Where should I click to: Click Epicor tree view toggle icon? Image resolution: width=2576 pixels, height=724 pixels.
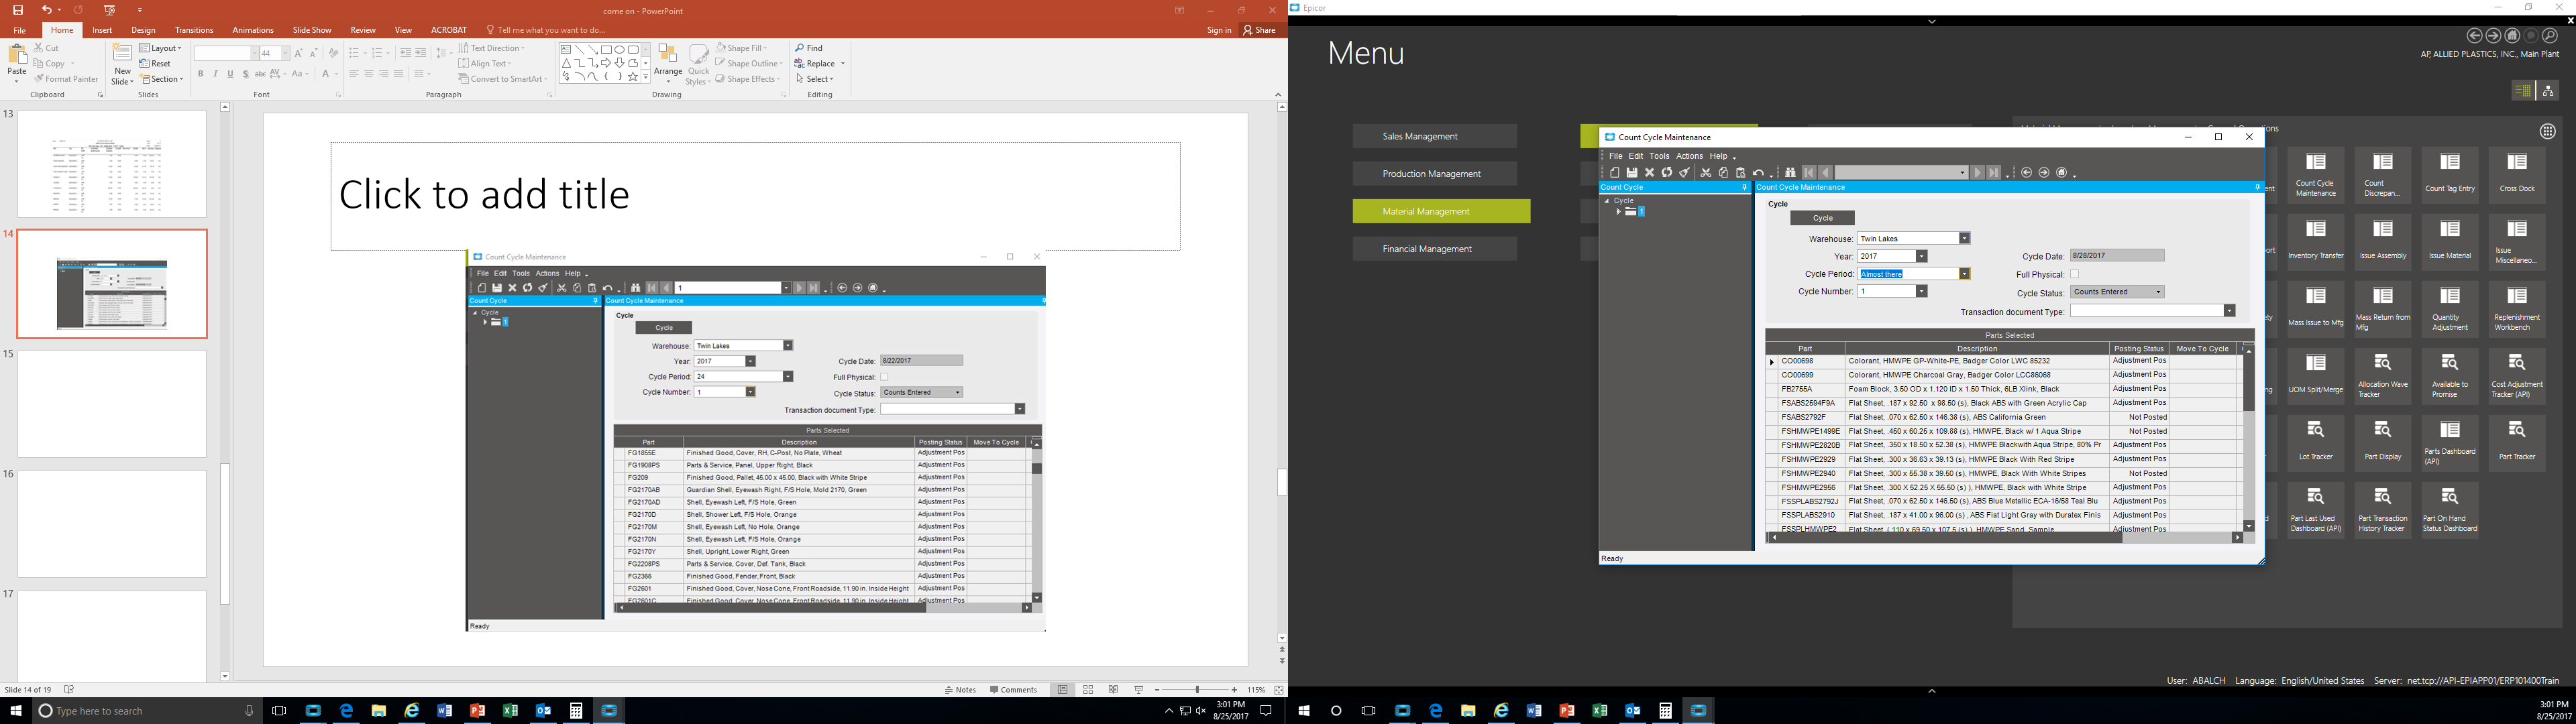(x=2548, y=91)
